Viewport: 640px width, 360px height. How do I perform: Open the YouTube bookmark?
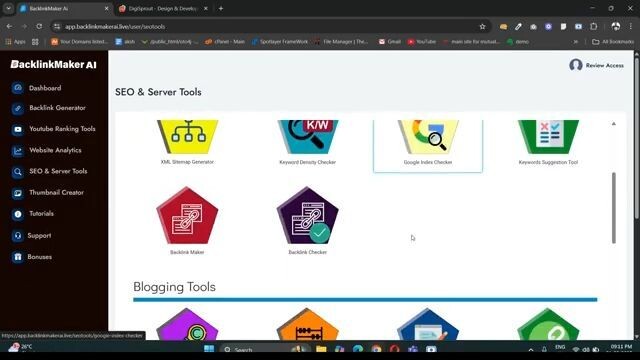(x=422, y=42)
